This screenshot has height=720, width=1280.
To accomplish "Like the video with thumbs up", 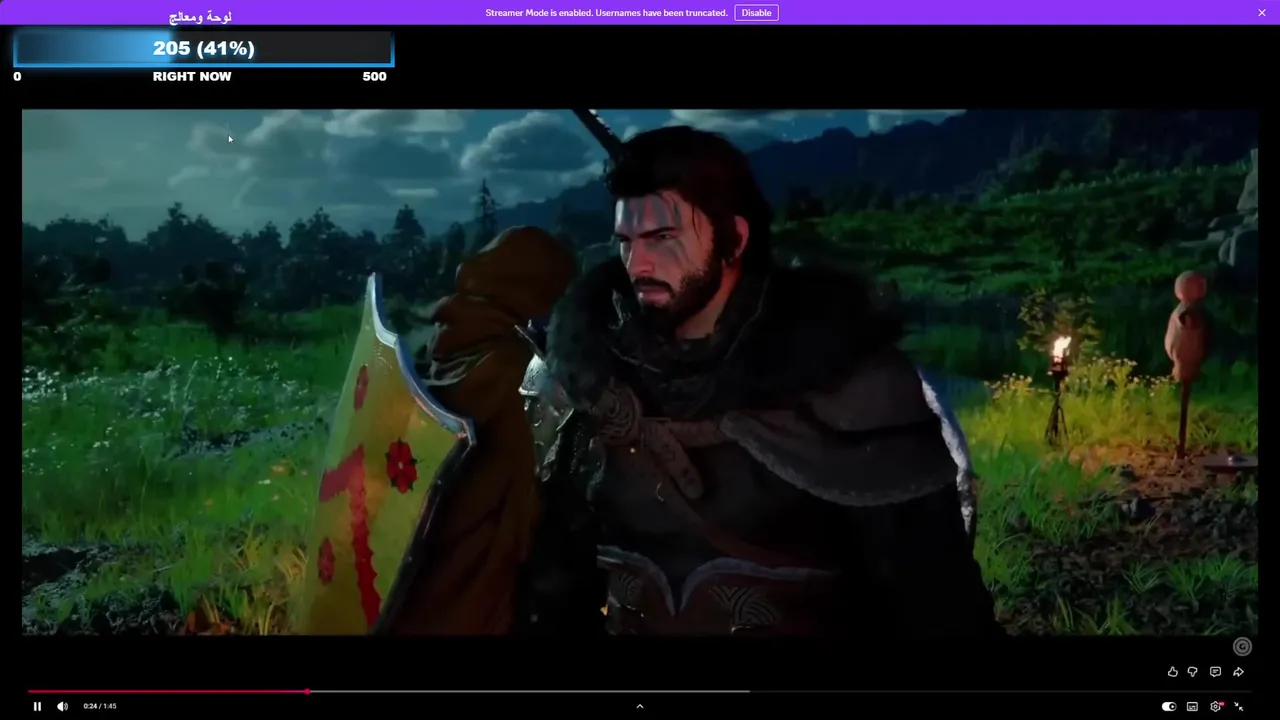I will click(1173, 672).
